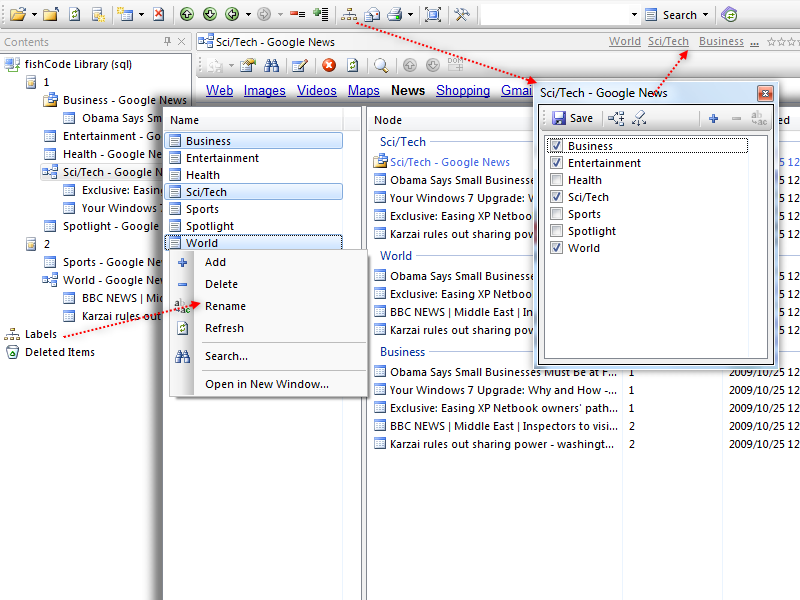Select the Sports label in Name list
The height and width of the screenshot is (600, 800).
254,209
